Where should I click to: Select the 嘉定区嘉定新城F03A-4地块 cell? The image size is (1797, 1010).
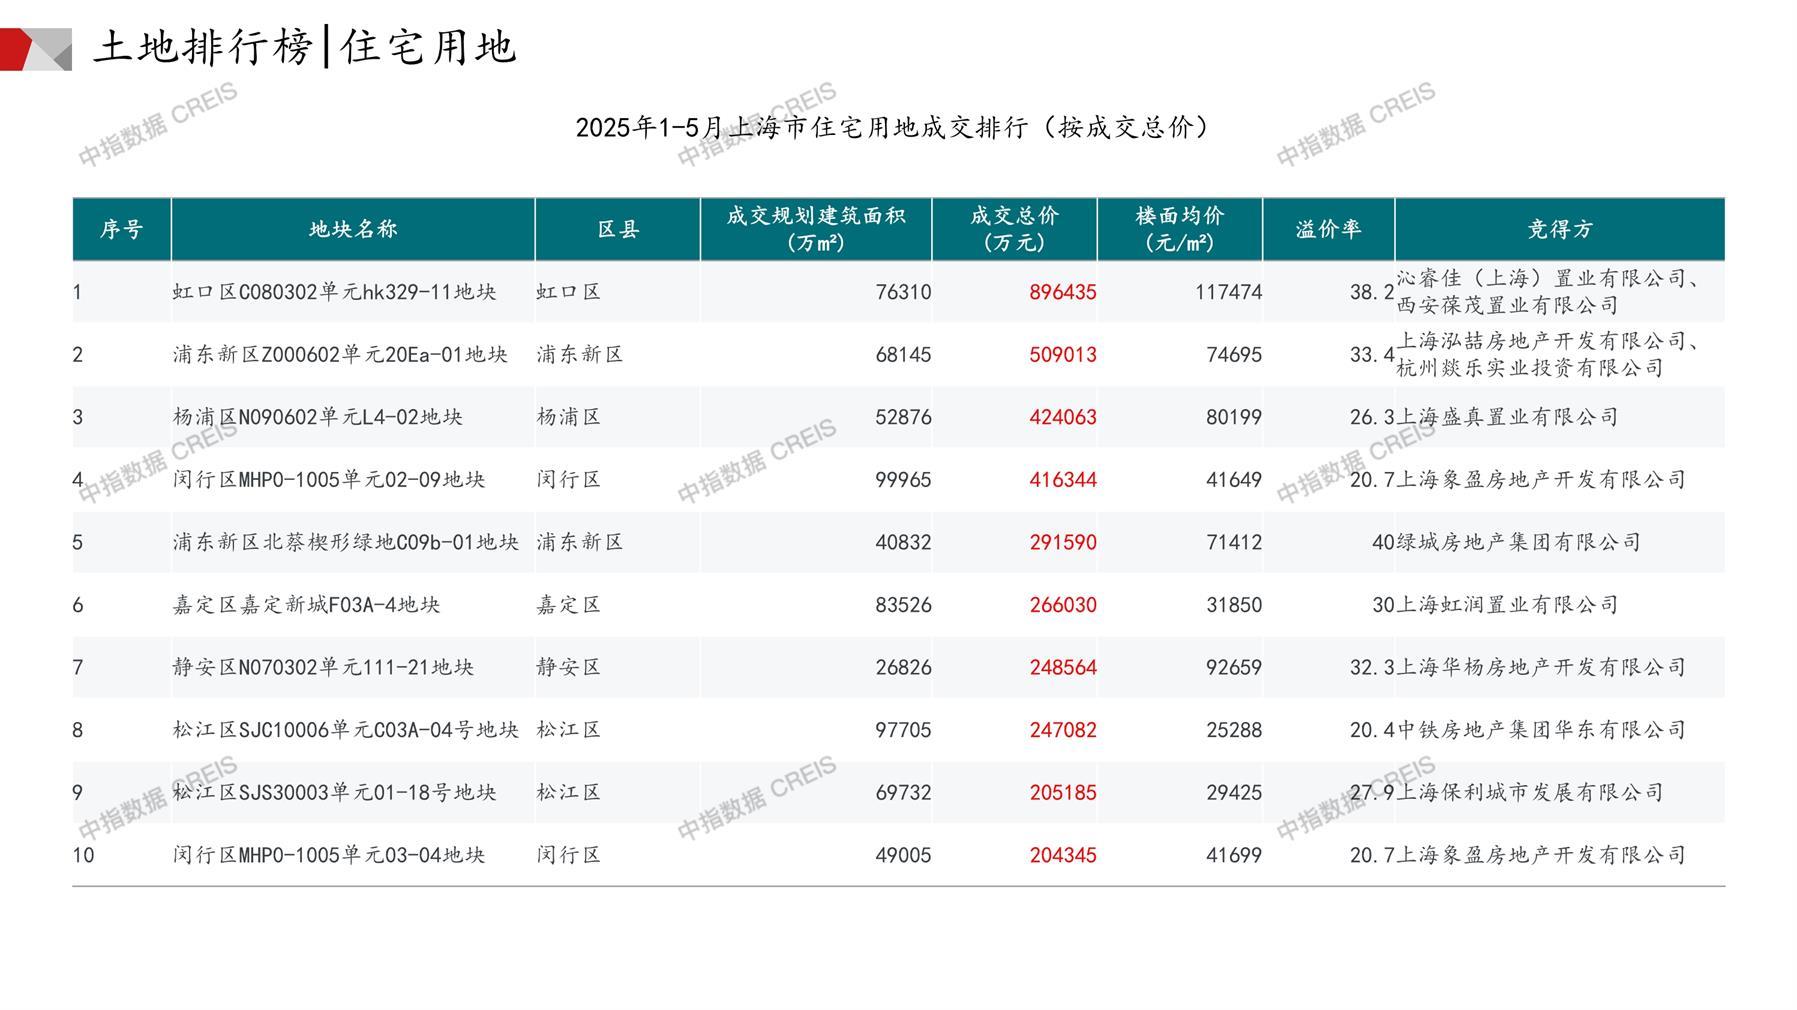[x=306, y=605]
